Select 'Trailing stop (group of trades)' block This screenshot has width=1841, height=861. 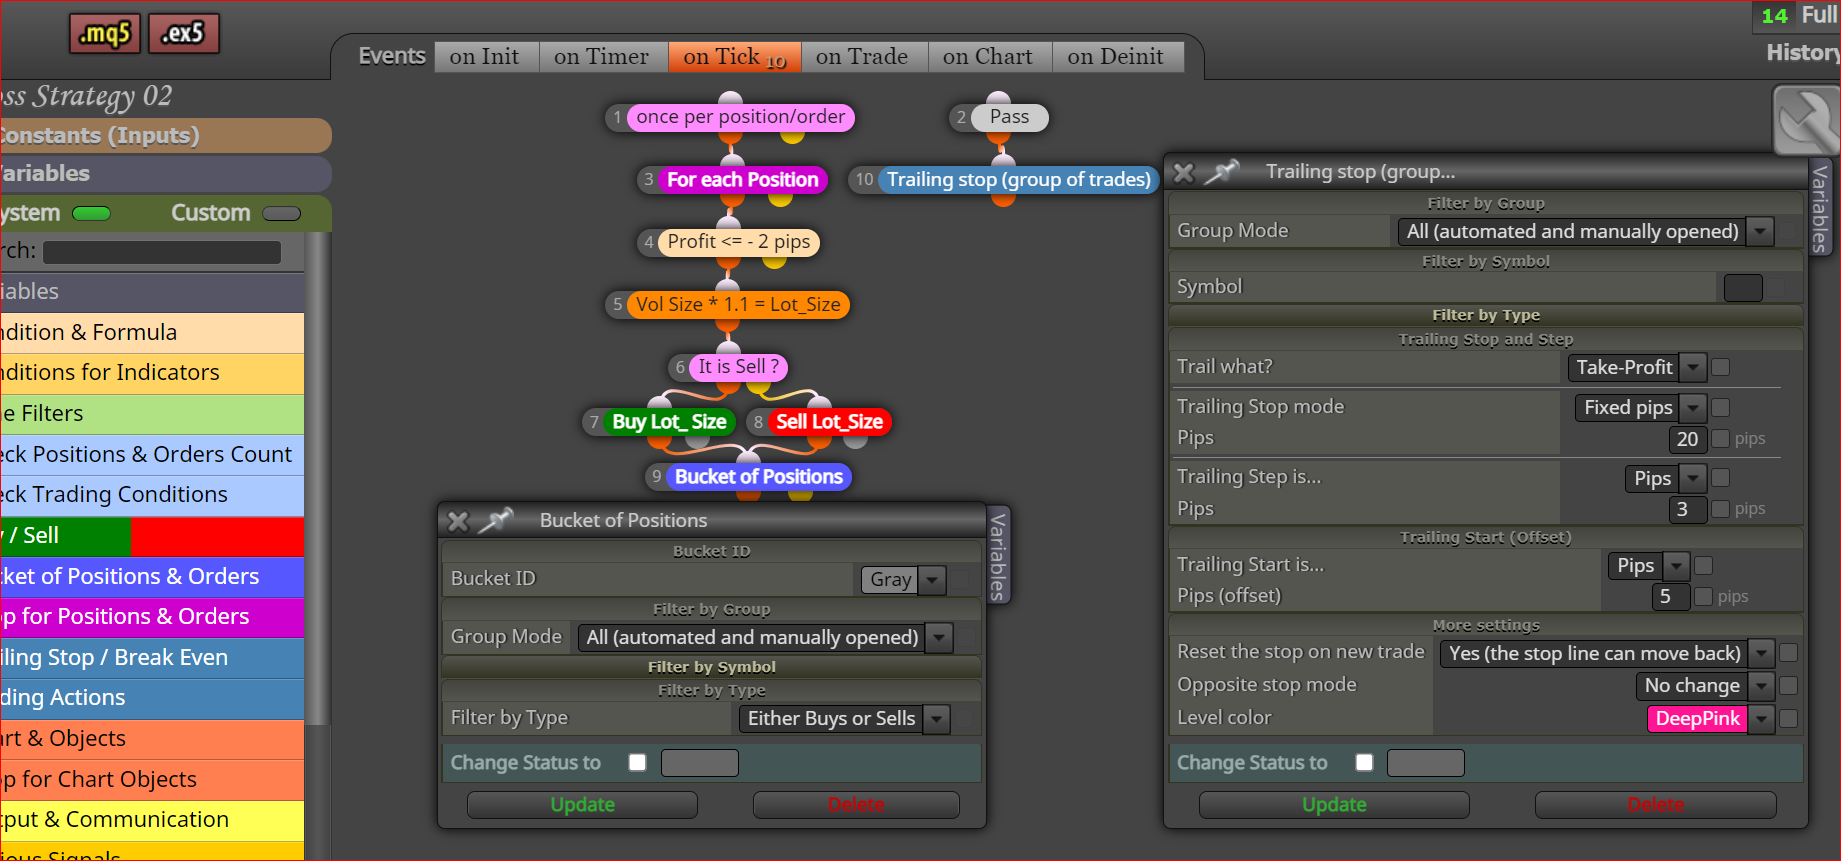tap(1018, 180)
